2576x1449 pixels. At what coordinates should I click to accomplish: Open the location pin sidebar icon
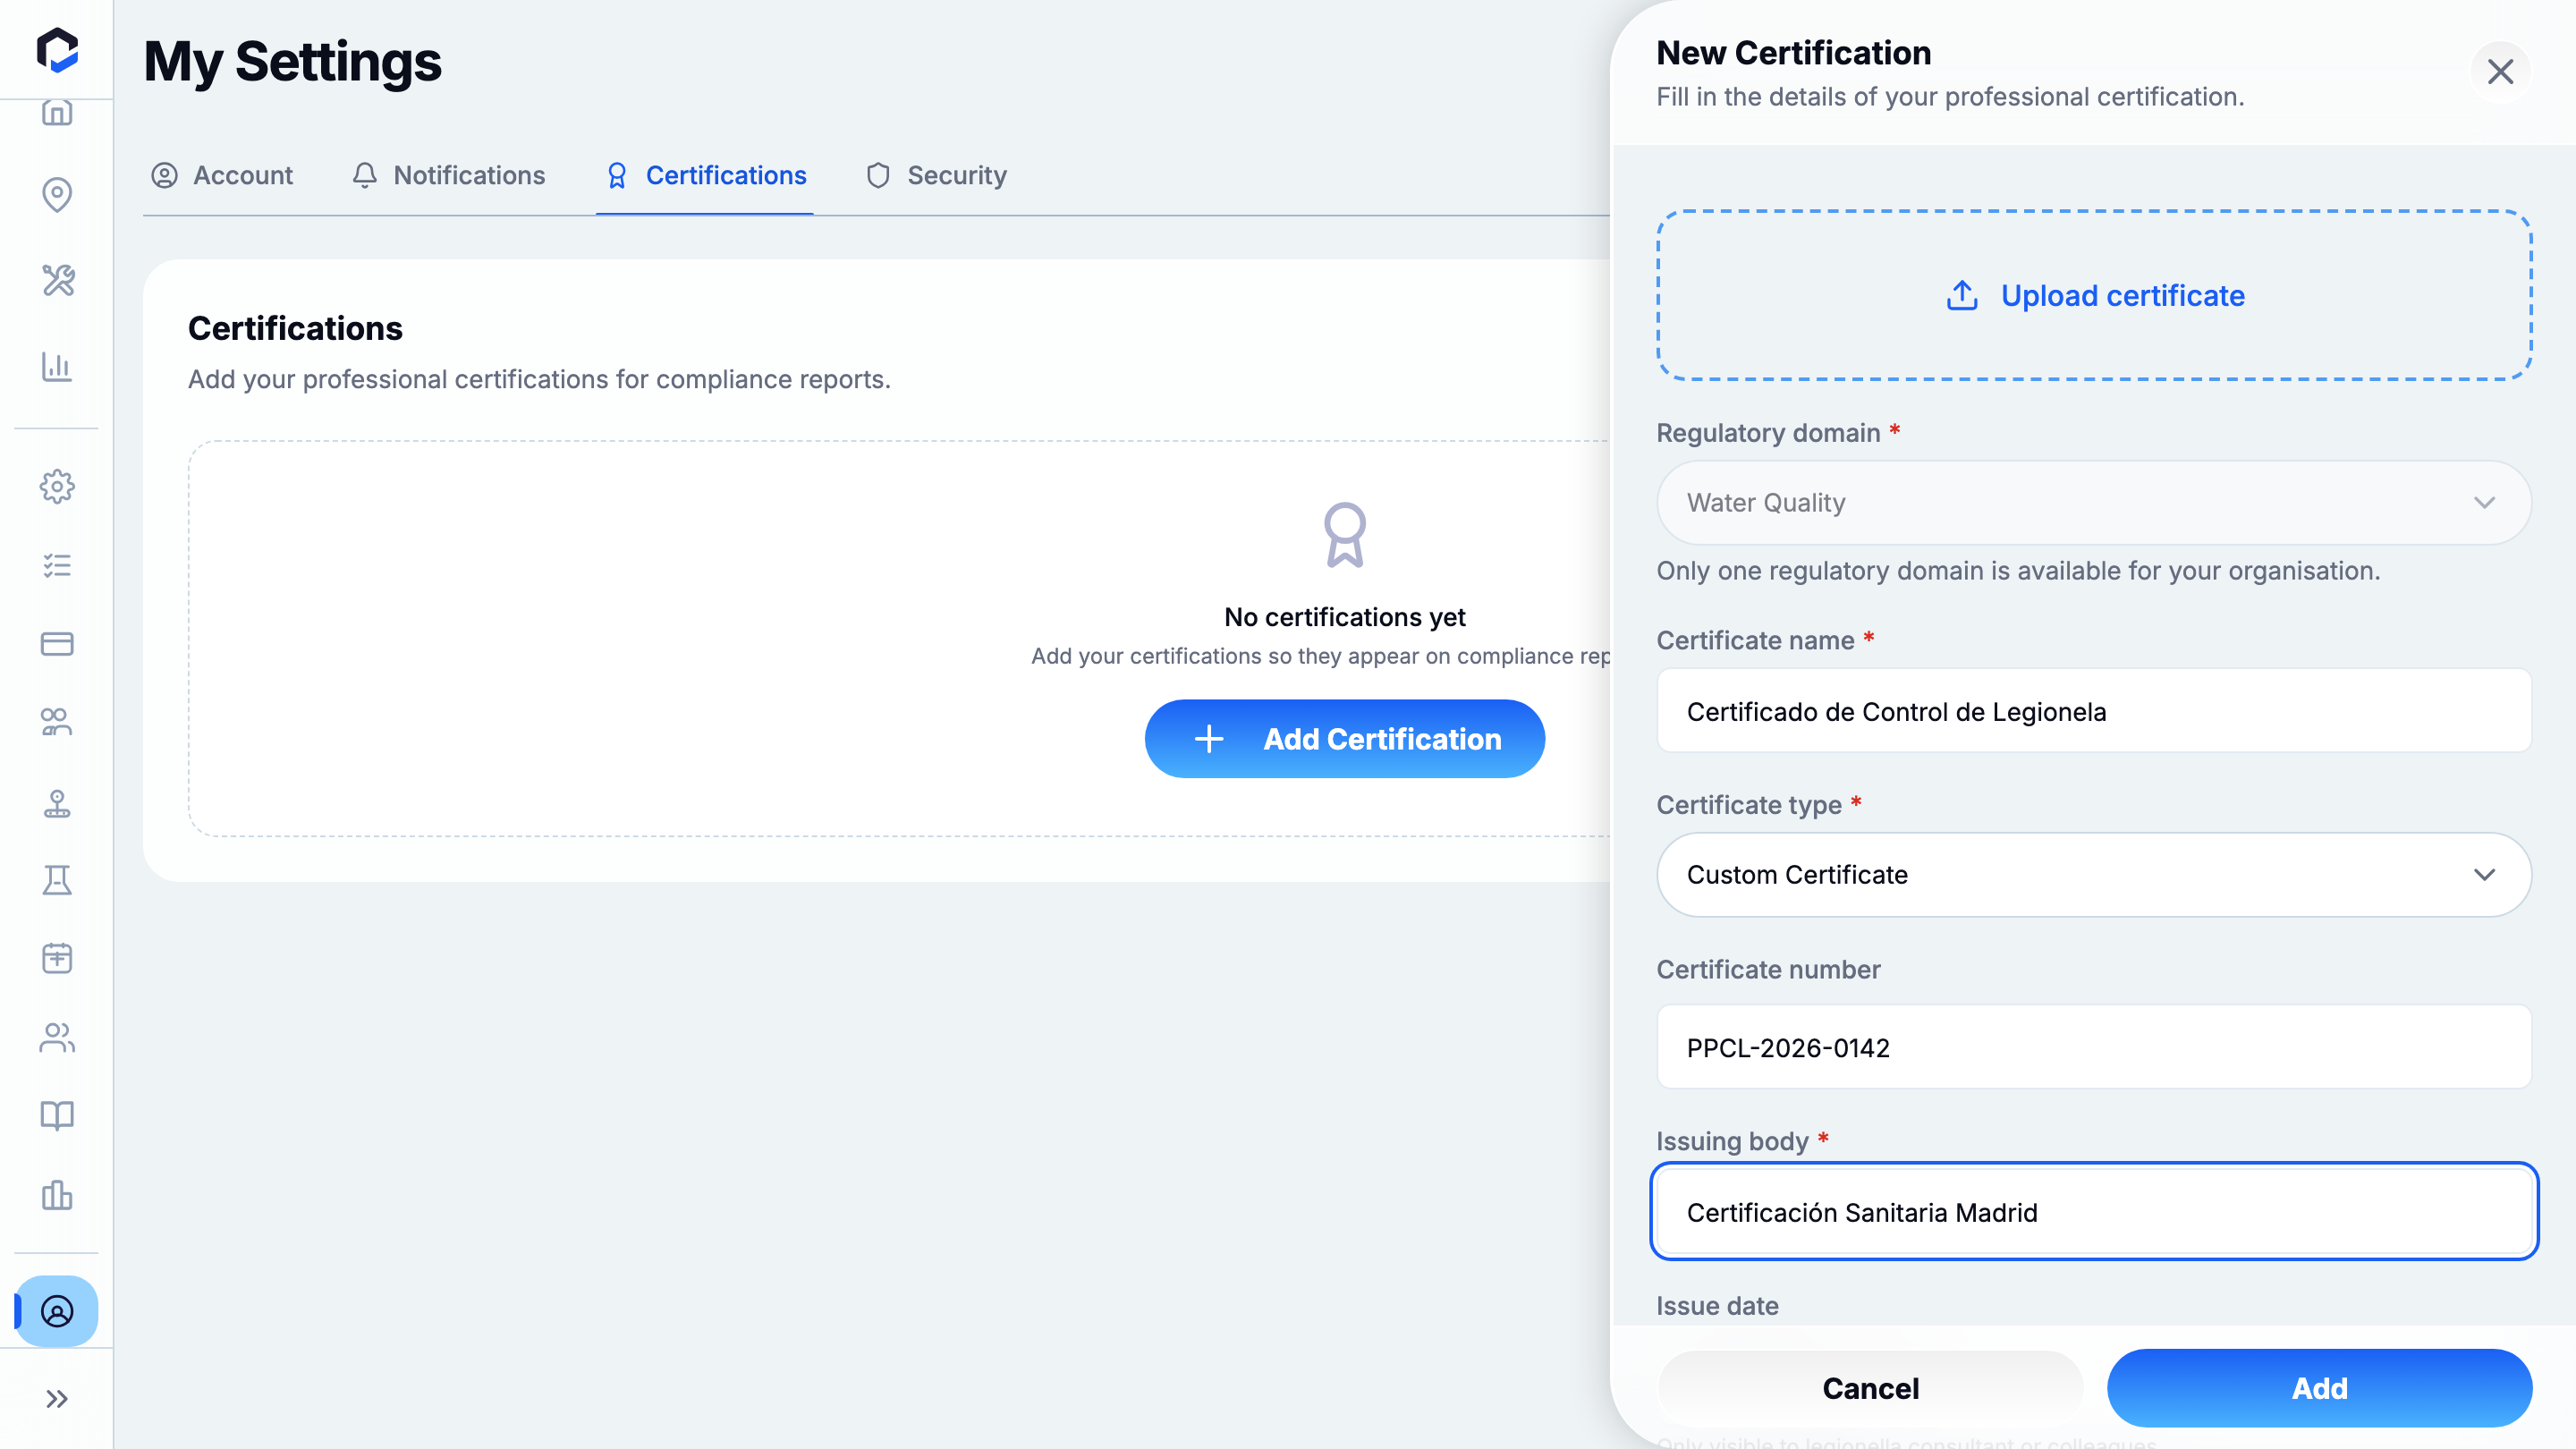(x=57, y=194)
